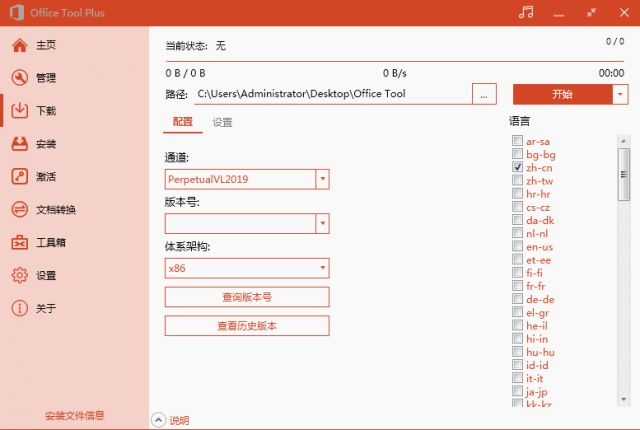Viewport: 640px width, 430px height.
Task: Switch to the 设置 tab beside 配置
Action: (222, 122)
